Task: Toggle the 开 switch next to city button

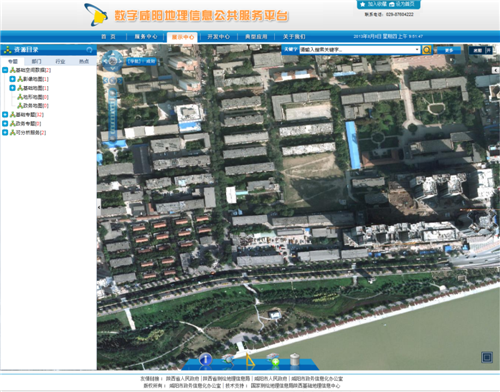Action: coord(489,50)
